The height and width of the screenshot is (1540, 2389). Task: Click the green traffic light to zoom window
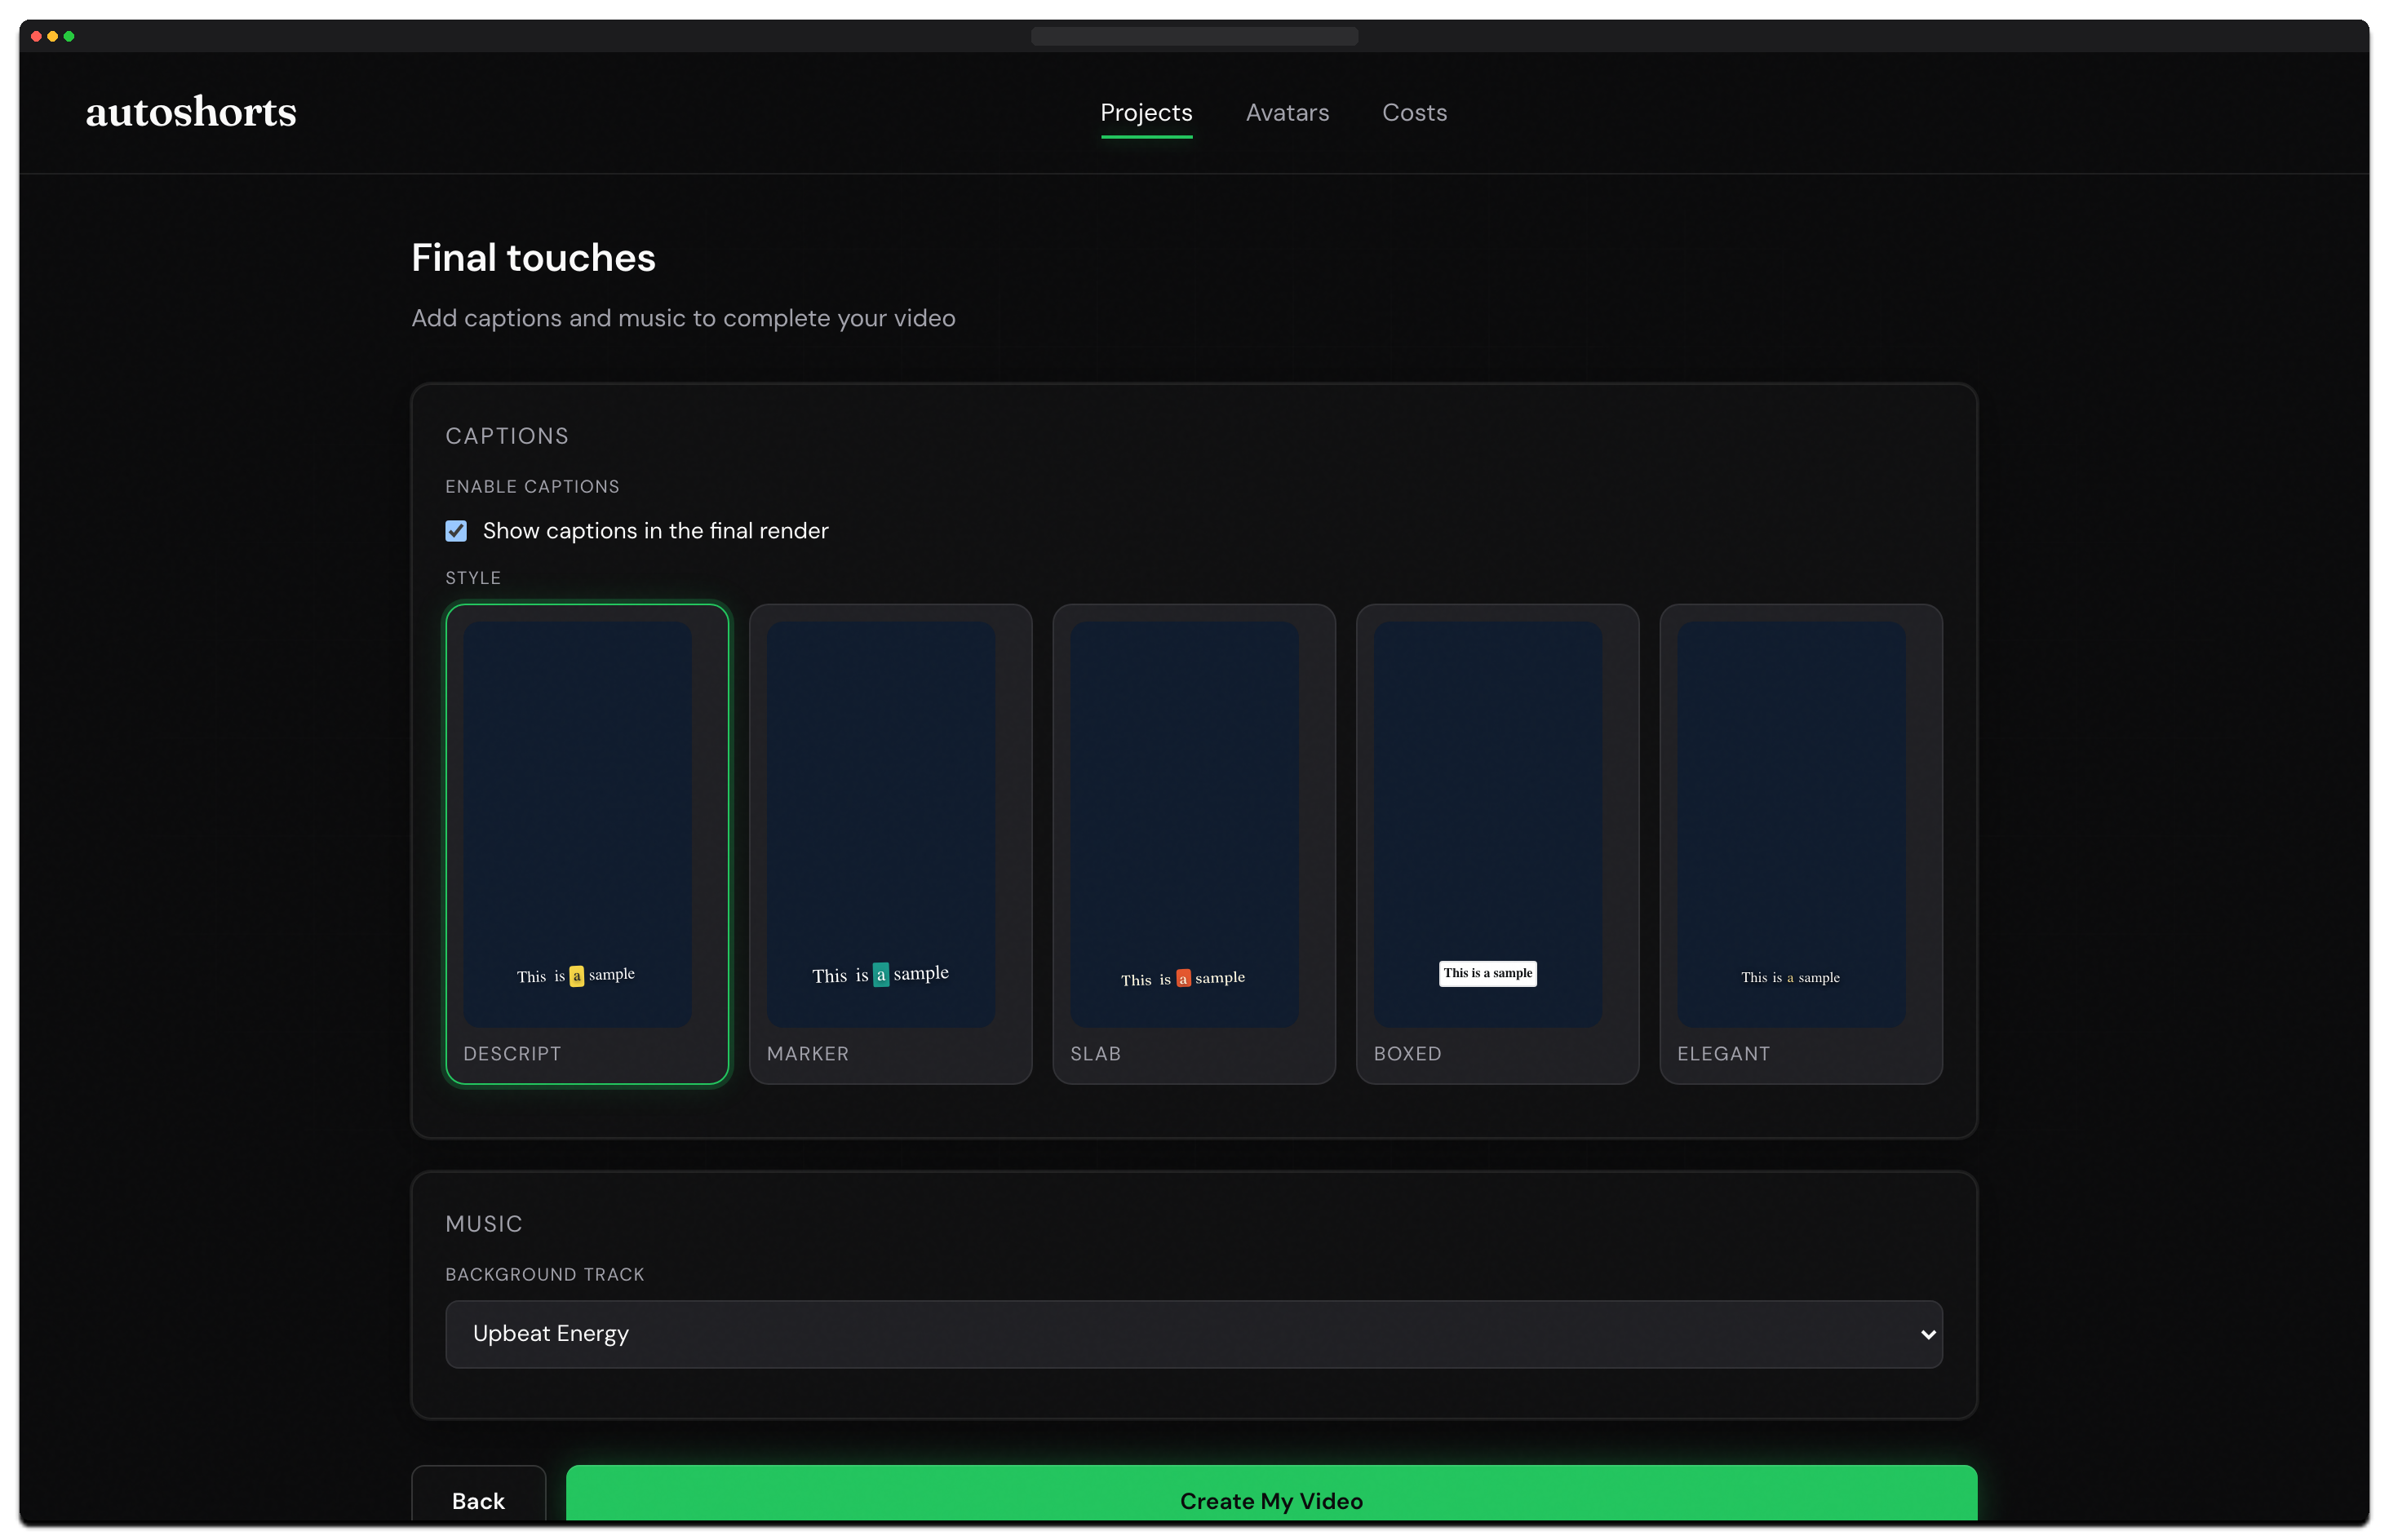(x=69, y=36)
